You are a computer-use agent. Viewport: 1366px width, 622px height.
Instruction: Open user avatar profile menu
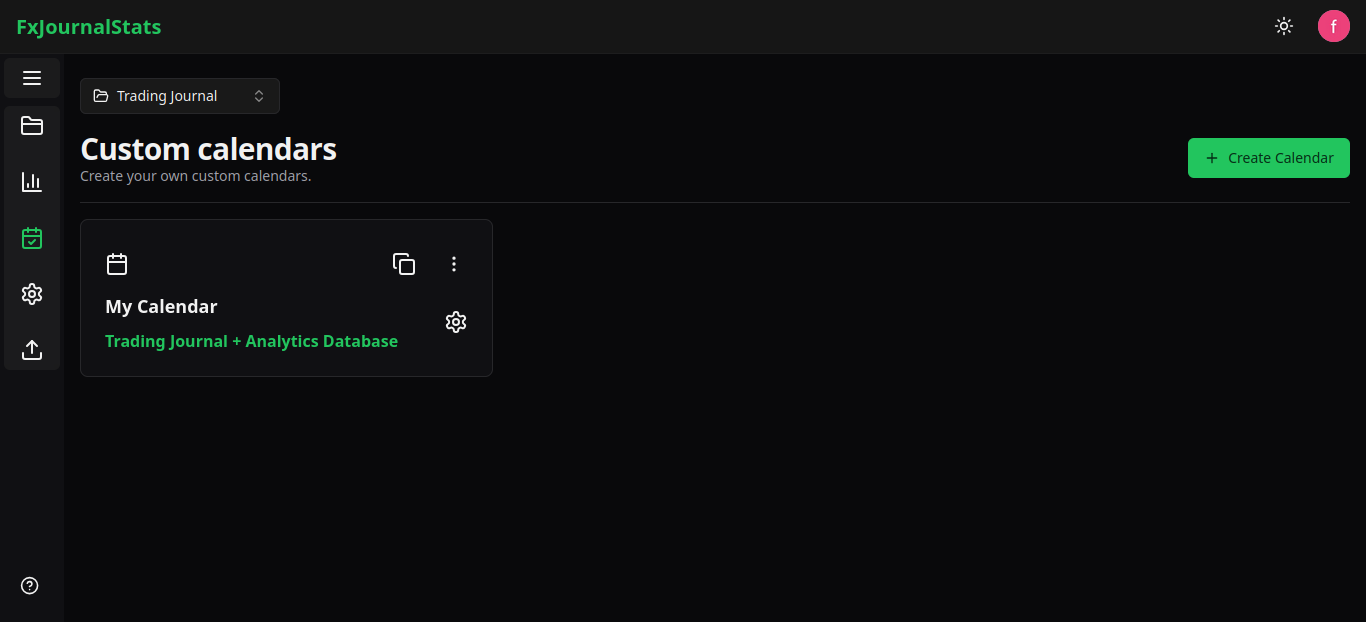point(1334,27)
